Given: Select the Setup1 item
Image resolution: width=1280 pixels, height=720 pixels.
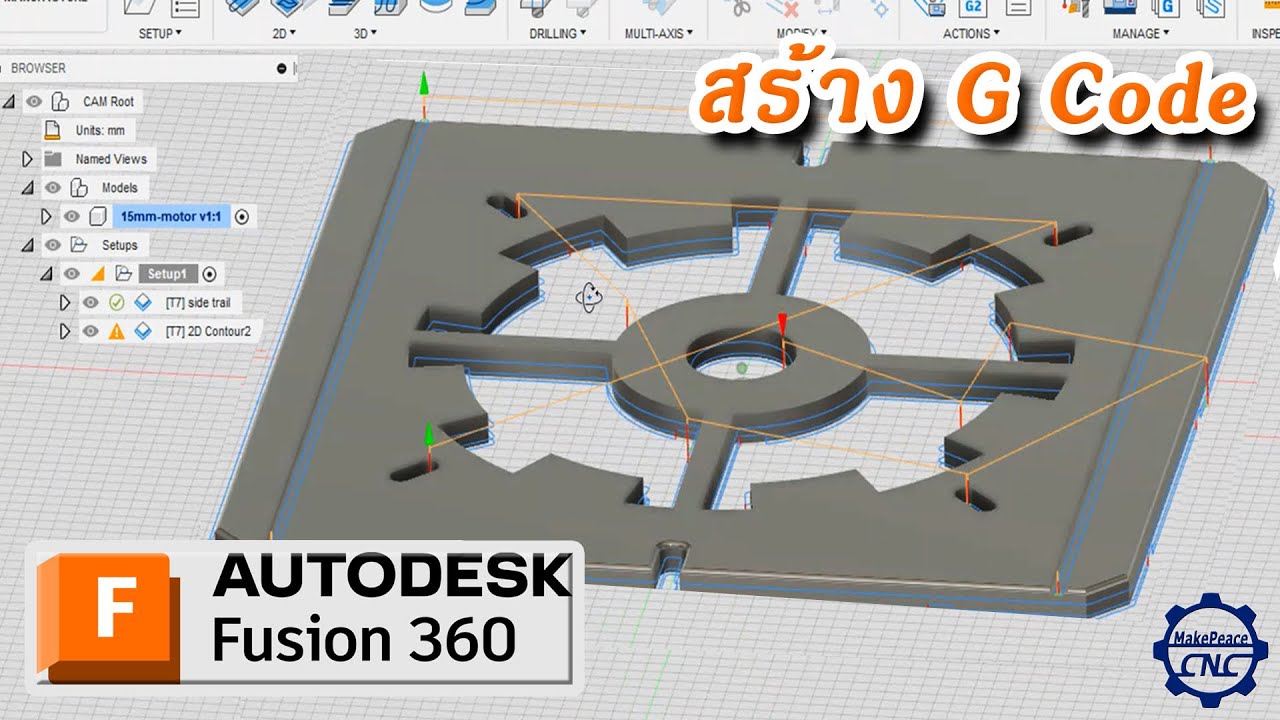Looking at the screenshot, I should 166,273.
